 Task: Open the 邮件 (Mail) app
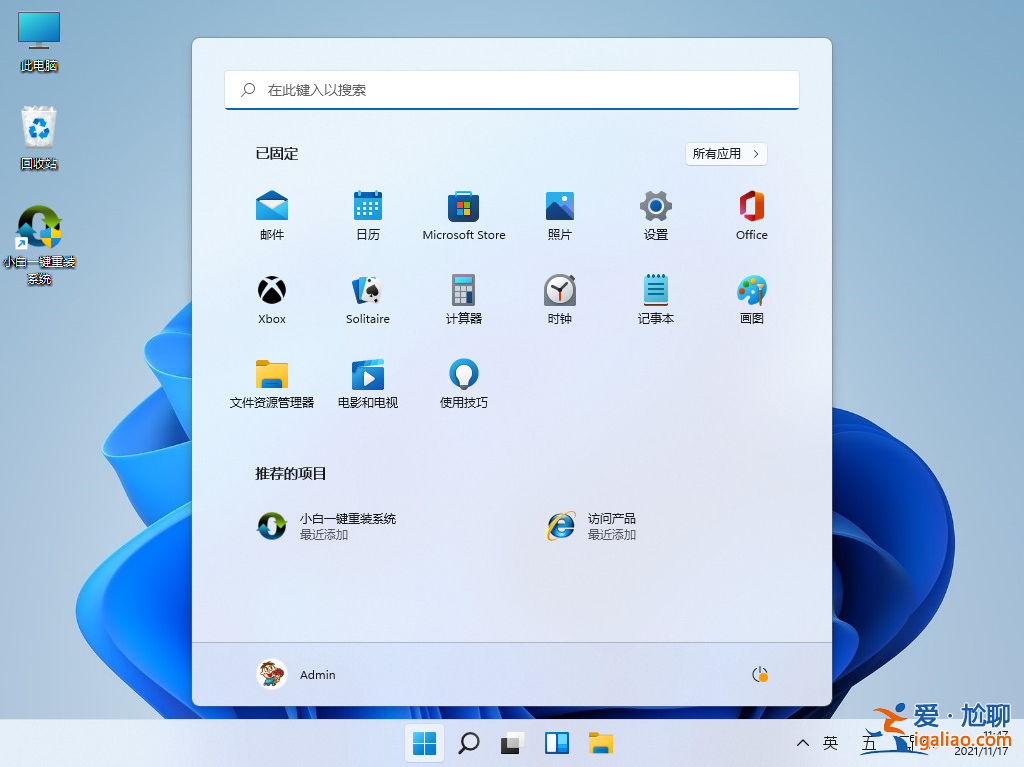[x=271, y=215]
